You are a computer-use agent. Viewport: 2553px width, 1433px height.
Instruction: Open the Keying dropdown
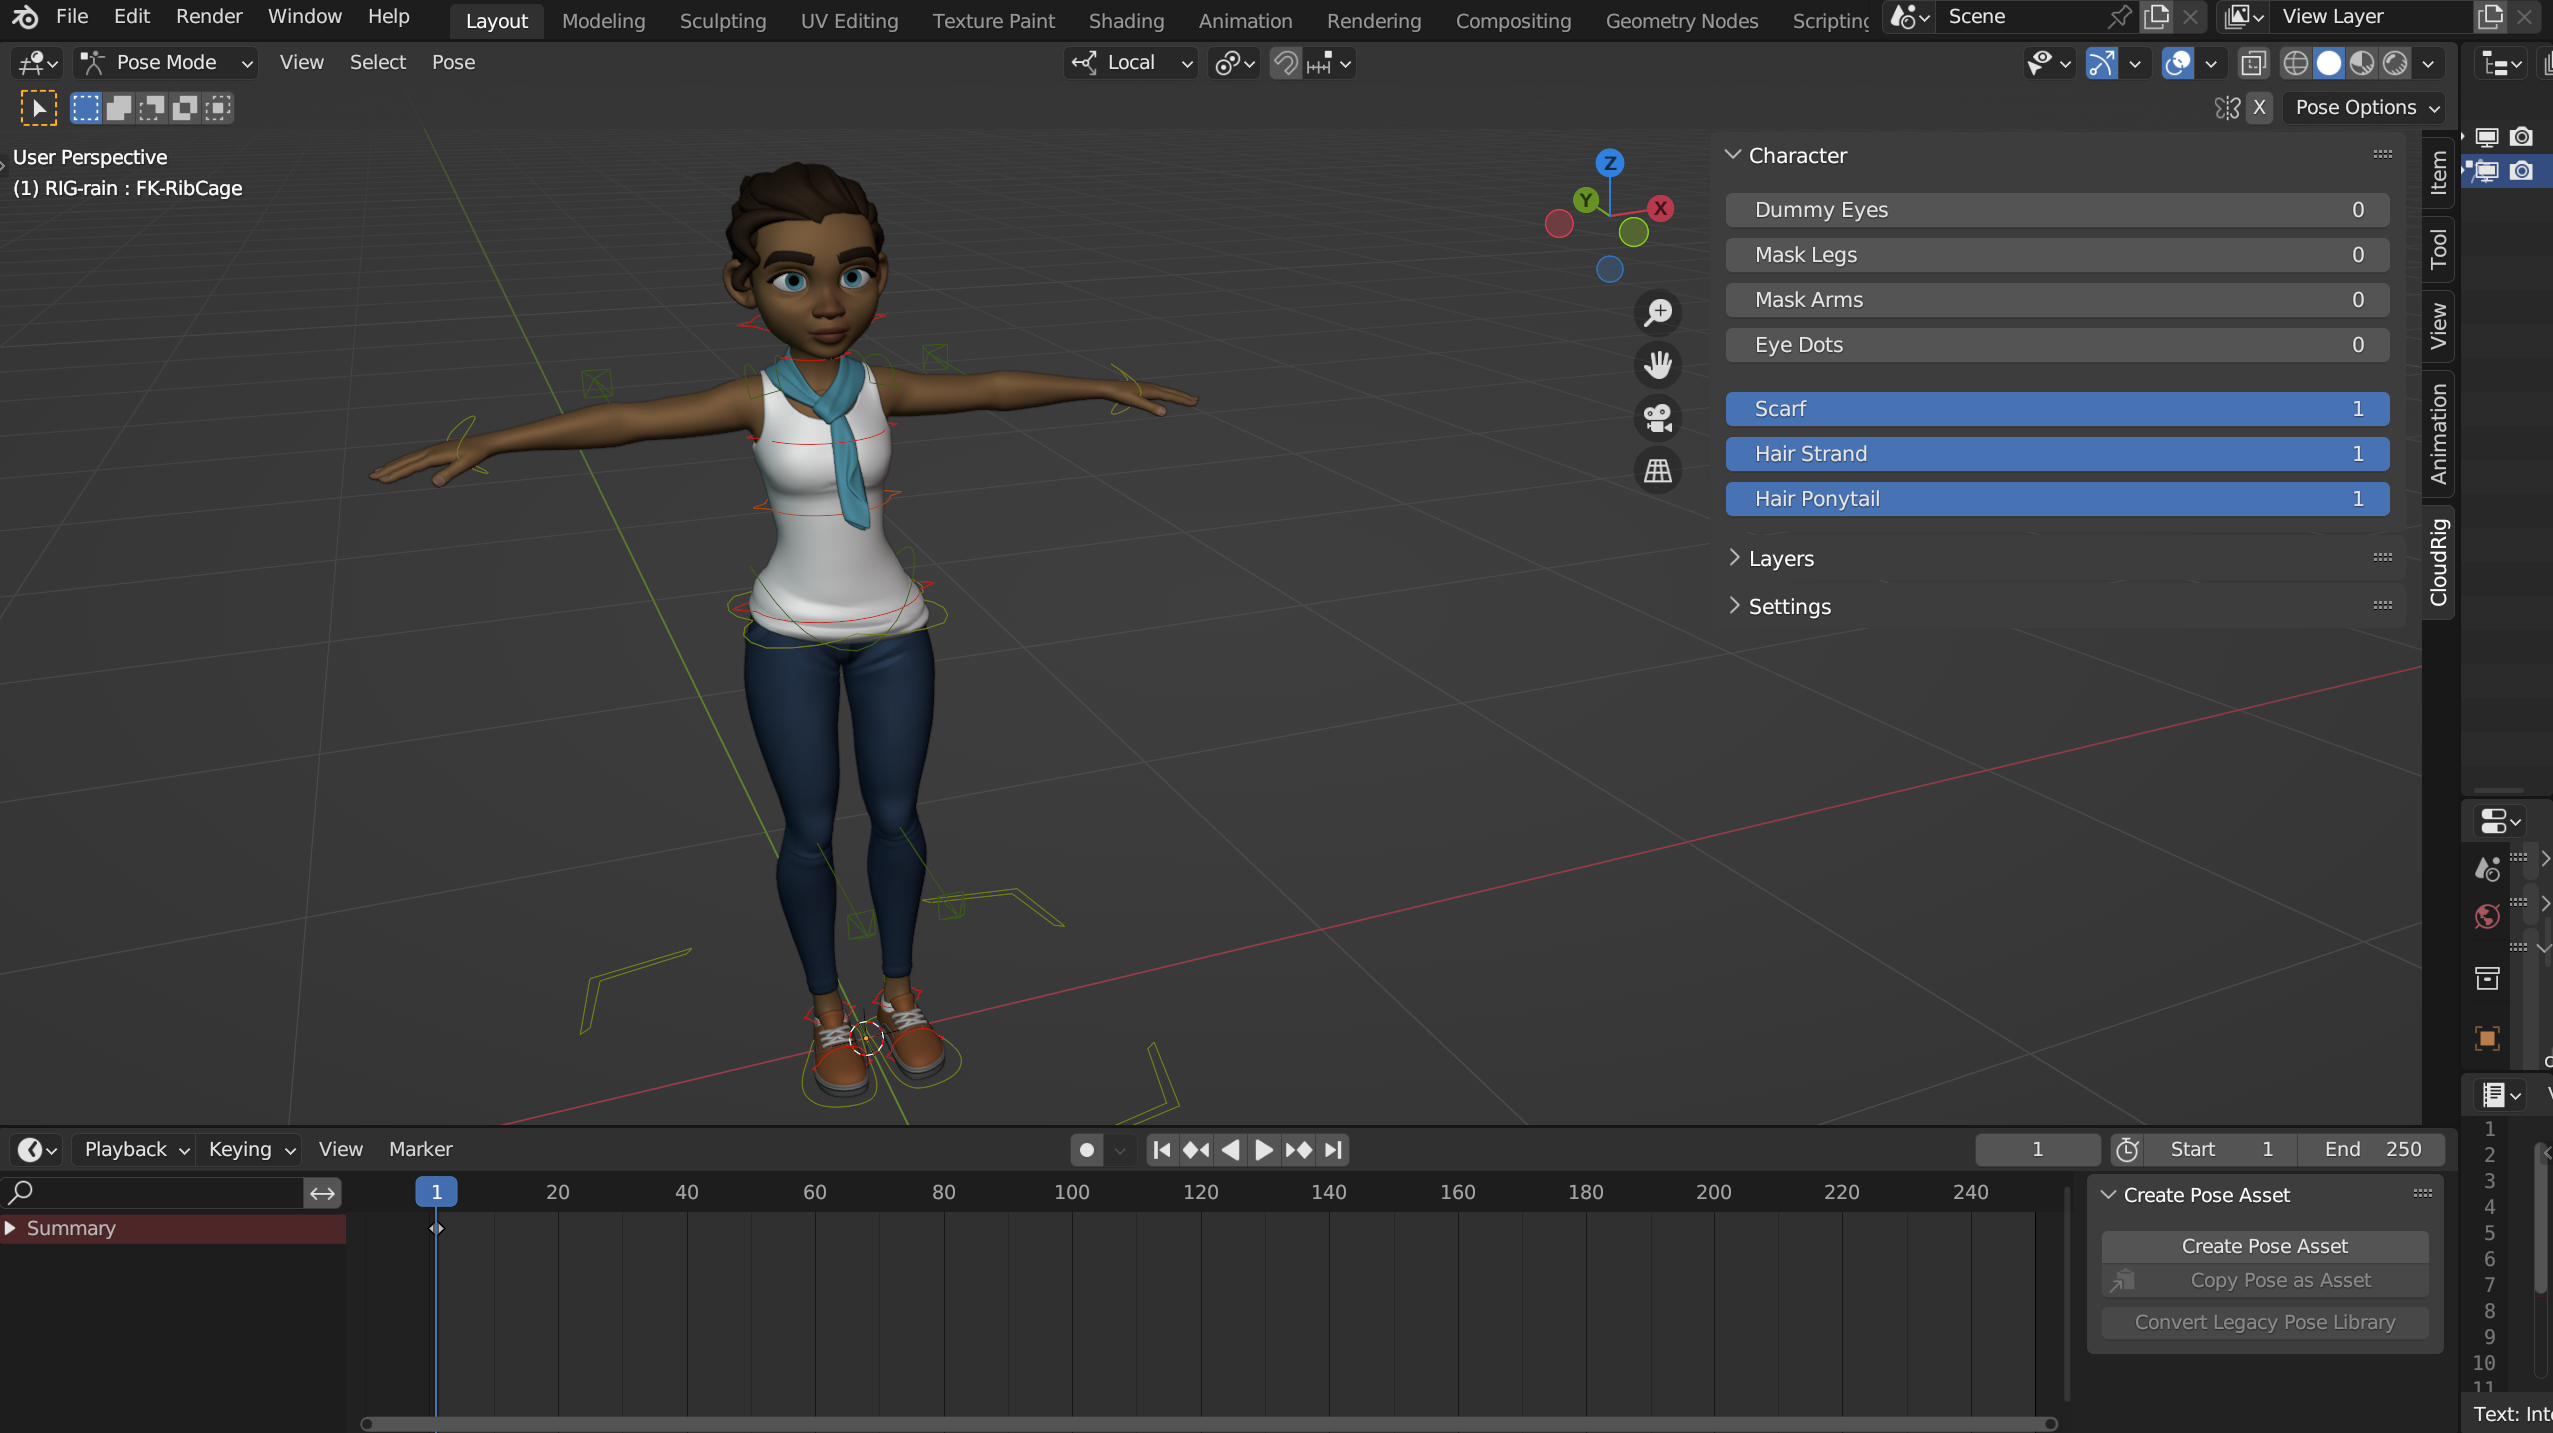[x=250, y=1150]
